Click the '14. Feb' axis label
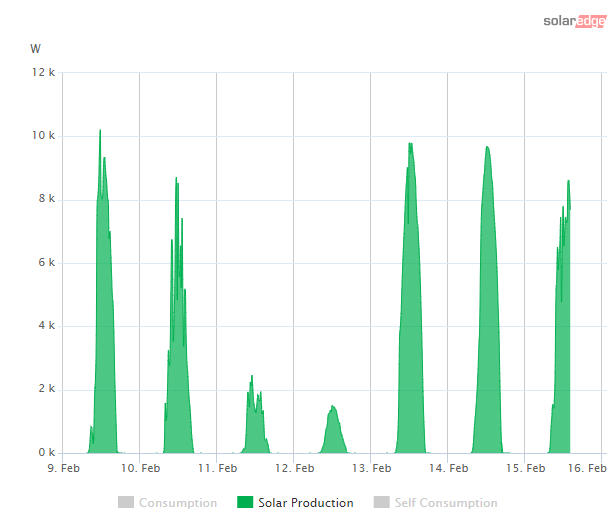615x530 pixels. point(448,468)
